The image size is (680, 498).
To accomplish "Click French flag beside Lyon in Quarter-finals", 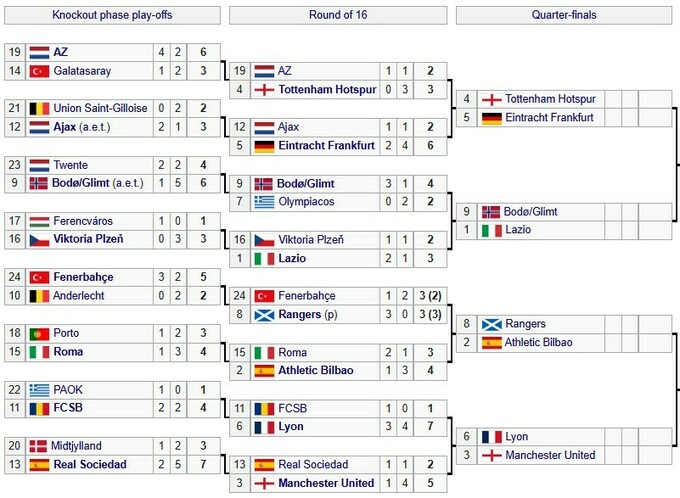I will pos(491,436).
